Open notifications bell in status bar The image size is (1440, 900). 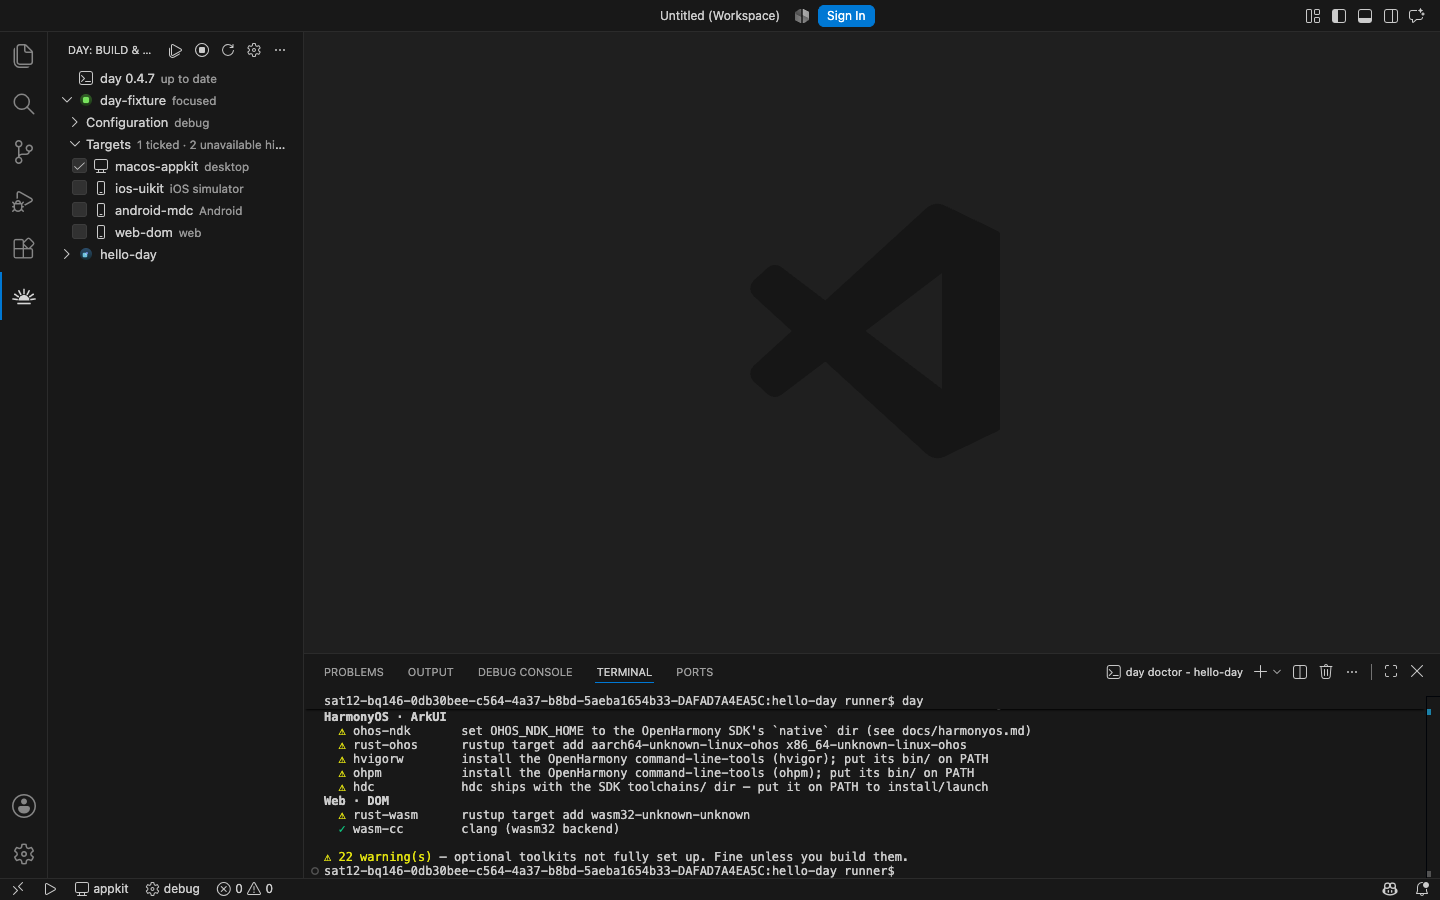1422,889
